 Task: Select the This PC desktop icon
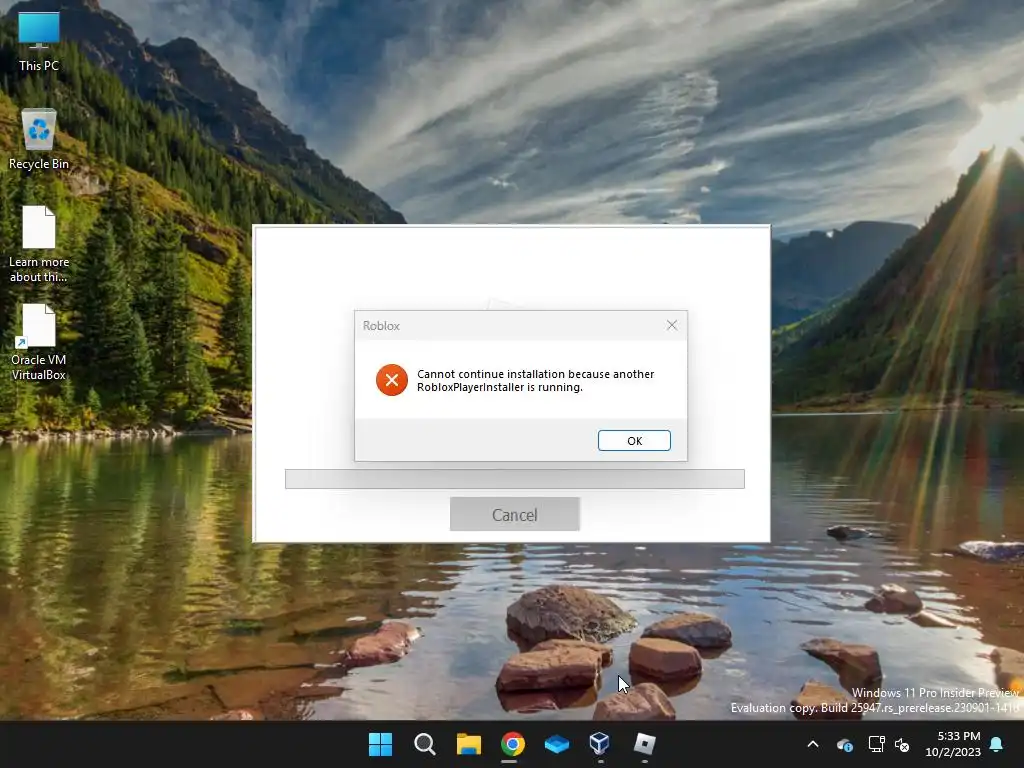tap(39, 42)
